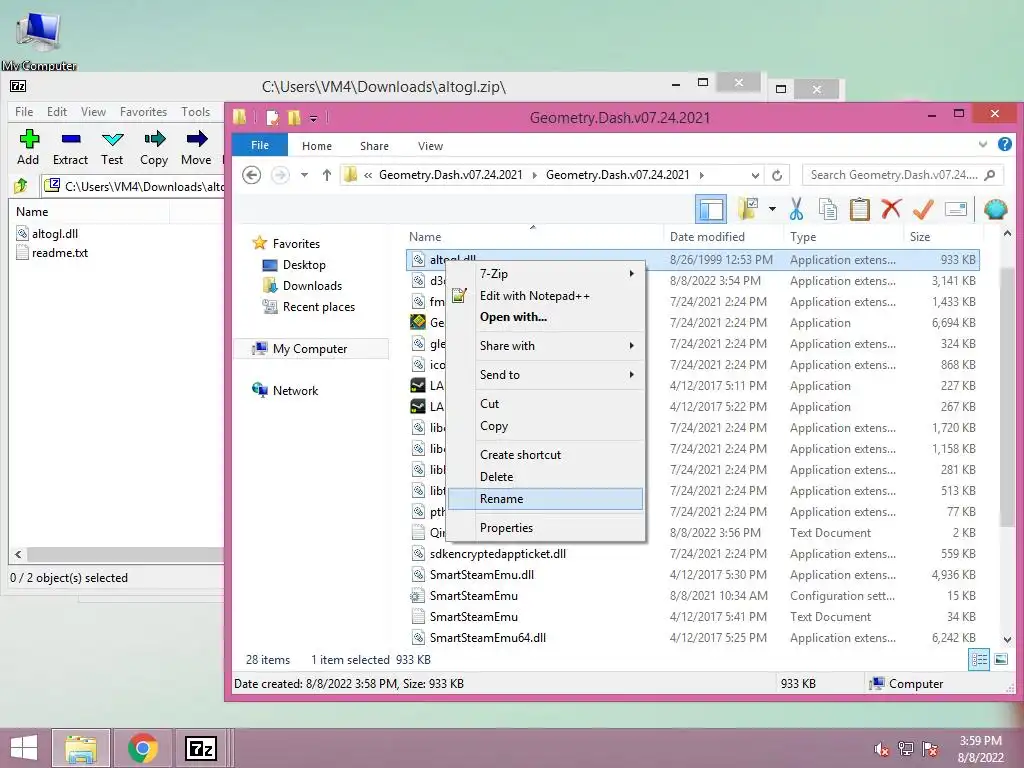Open the View ribbon tab
The width and height of the screenshot is (1024, 768).
(x=430, y=146)
